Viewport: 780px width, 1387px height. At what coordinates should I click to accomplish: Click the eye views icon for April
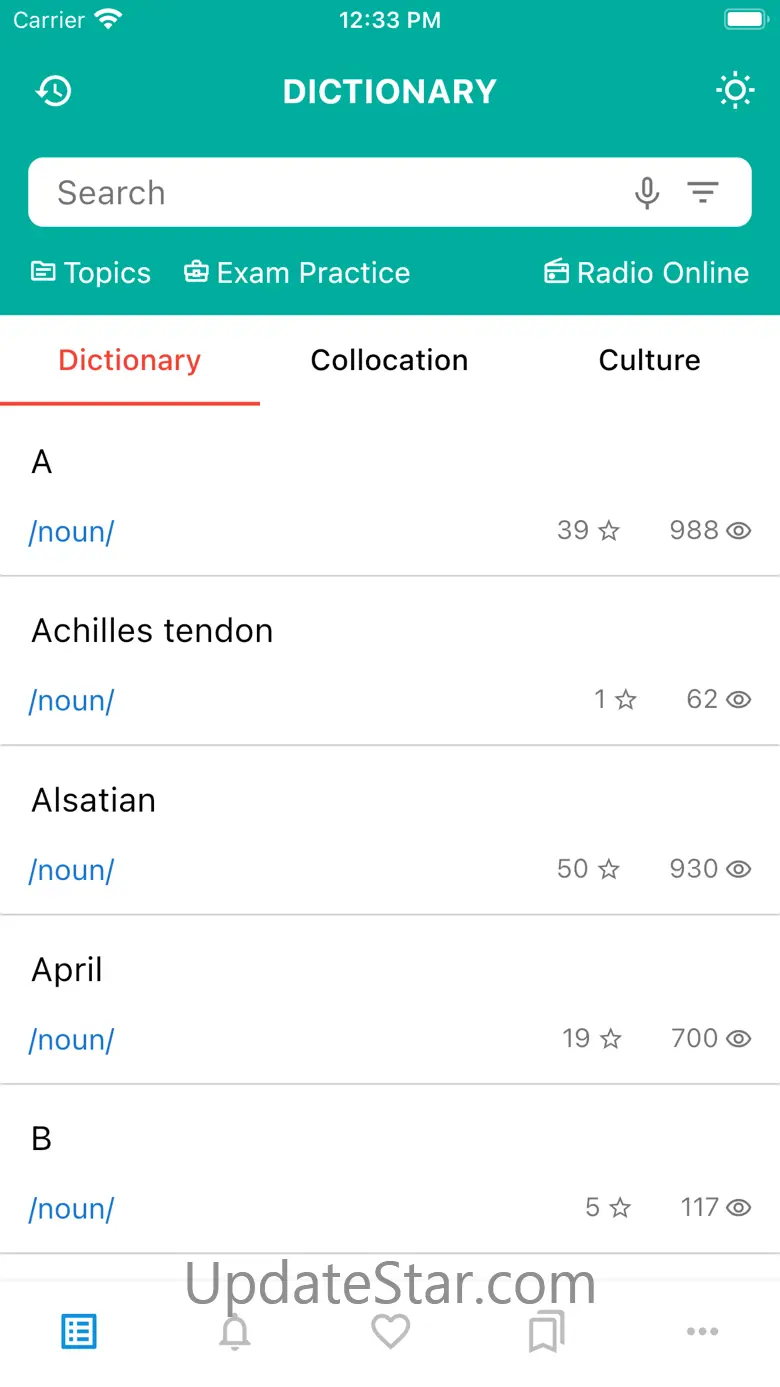click(738, 1039)
